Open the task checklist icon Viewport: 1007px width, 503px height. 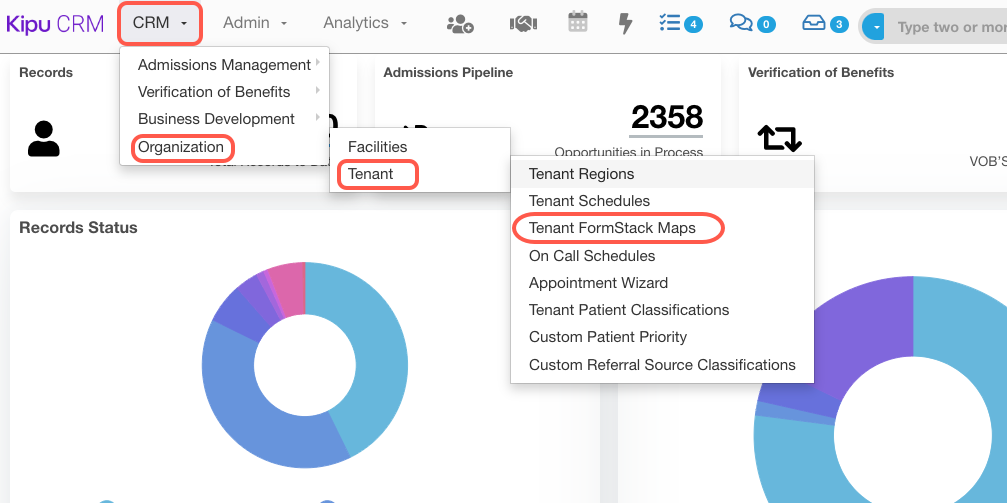coord(671,23)
